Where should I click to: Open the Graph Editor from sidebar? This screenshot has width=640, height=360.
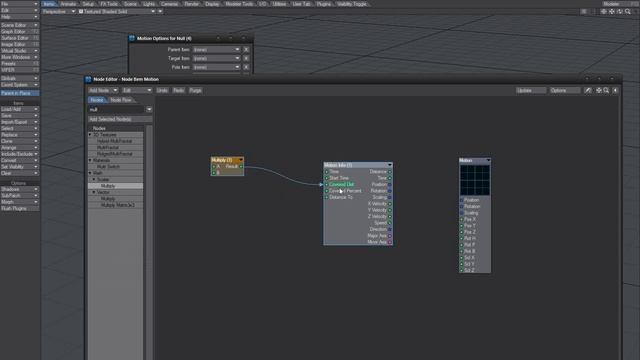point(19,31)
